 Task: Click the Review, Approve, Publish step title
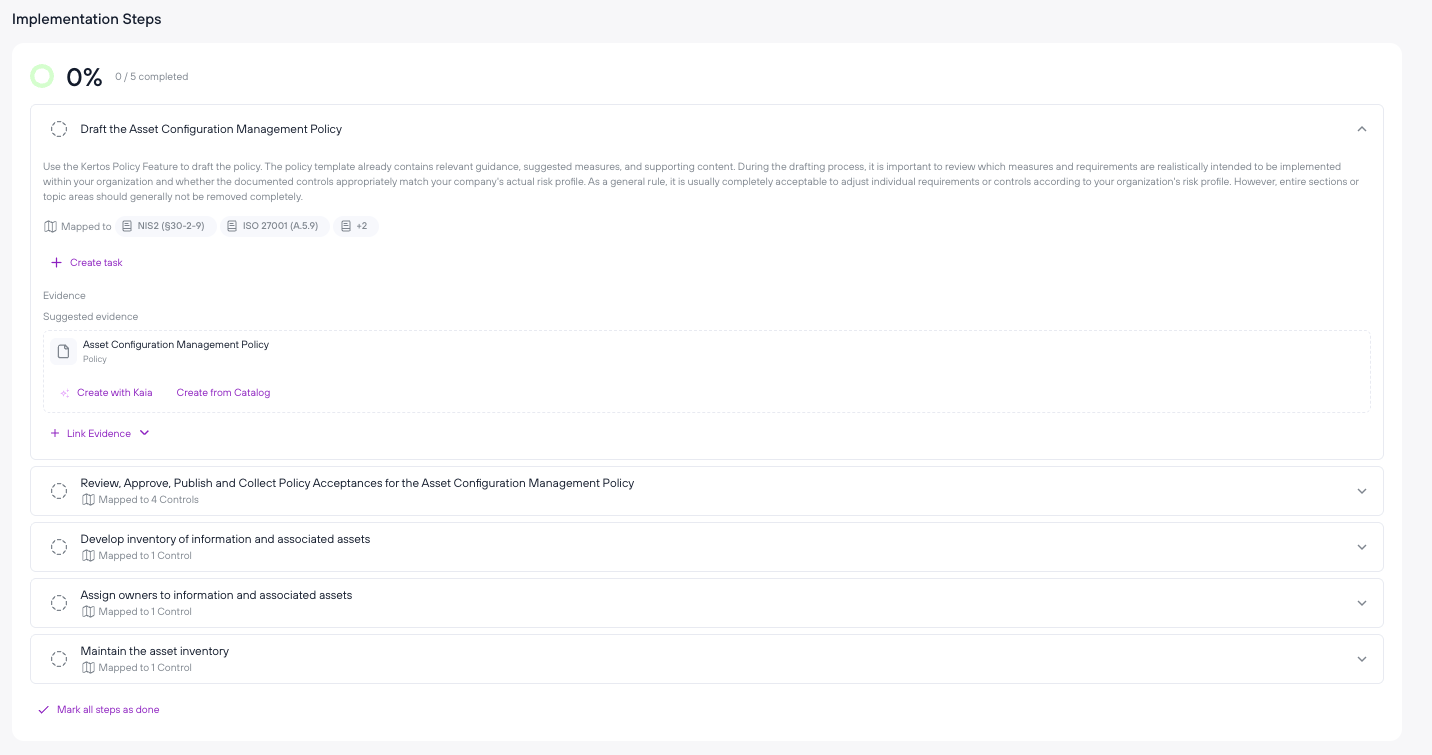pyautogui.click(x=357, y=483)
